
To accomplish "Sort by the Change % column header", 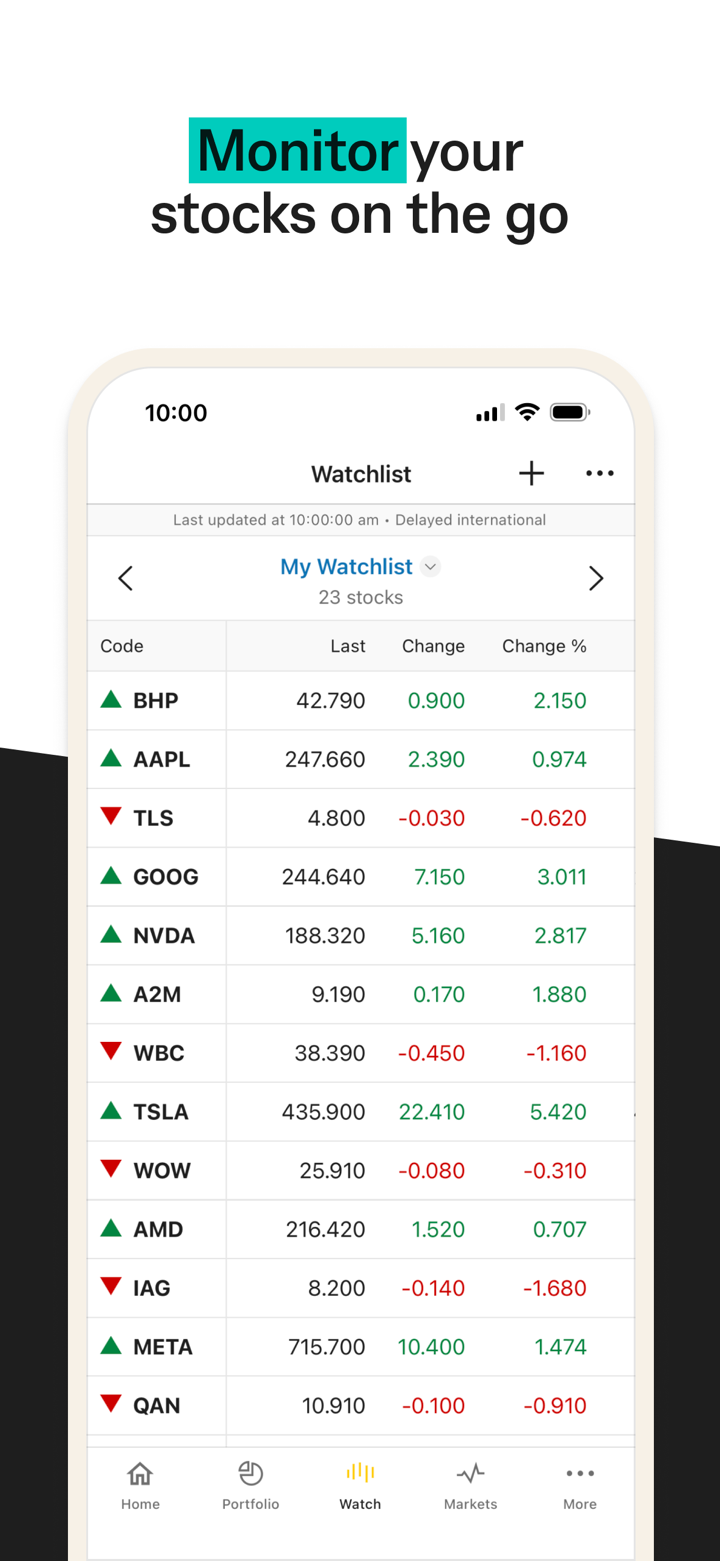I will click(x=544, y=646).
